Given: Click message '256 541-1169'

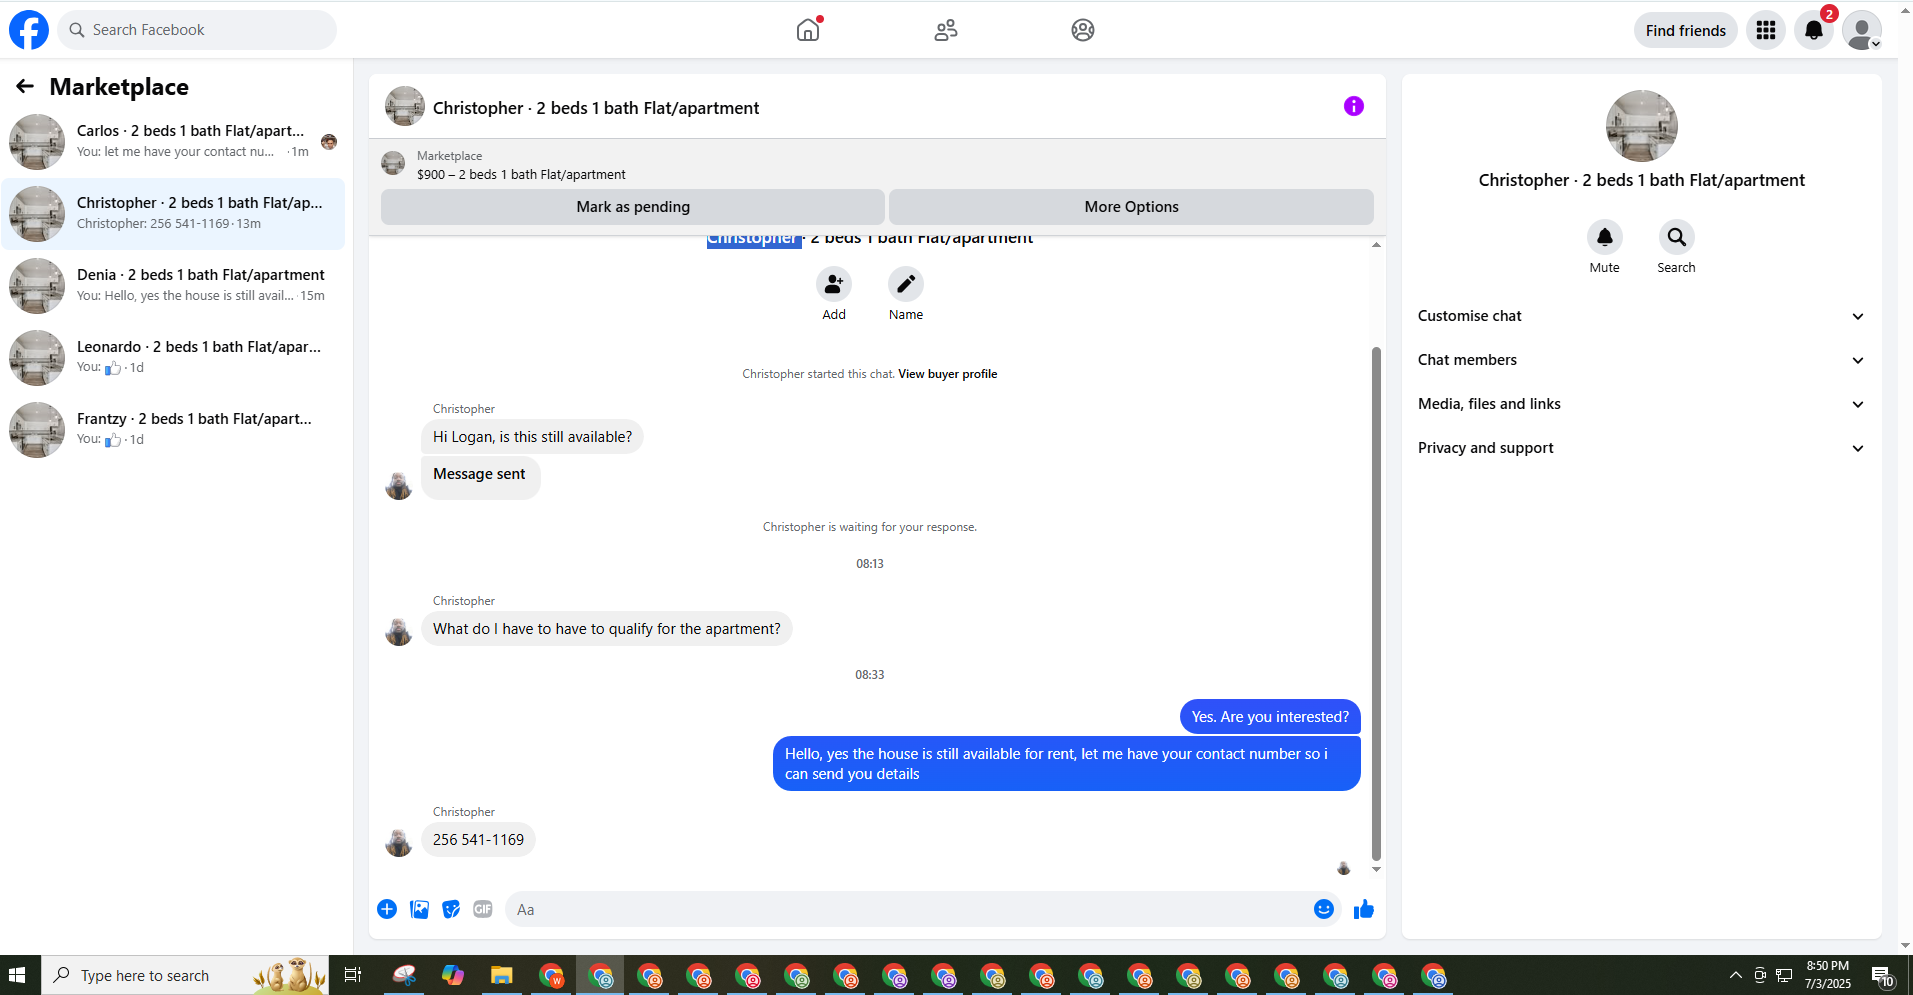Looking at the screenshot, I should (x=478, y=840).
